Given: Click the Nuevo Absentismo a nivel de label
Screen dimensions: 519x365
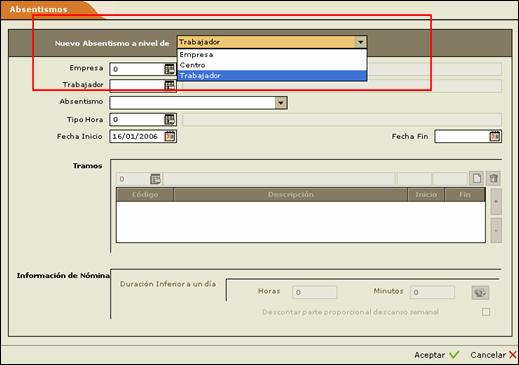Looking at the screenshot, I should coord(112,43).
